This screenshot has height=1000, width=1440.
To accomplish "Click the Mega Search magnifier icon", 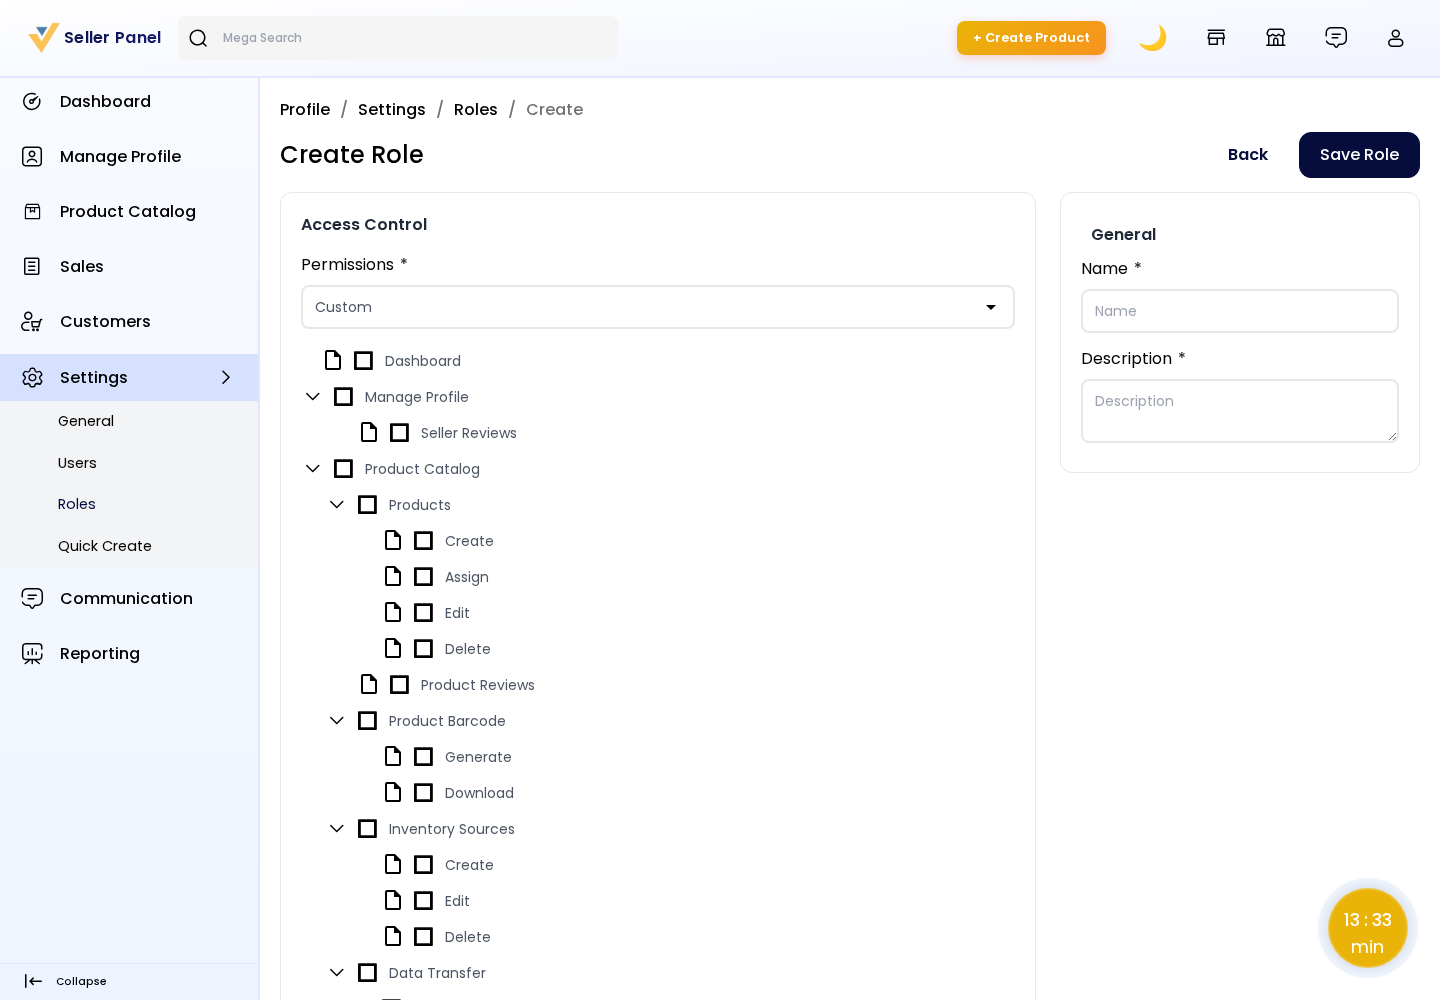I will coord(198,38).
